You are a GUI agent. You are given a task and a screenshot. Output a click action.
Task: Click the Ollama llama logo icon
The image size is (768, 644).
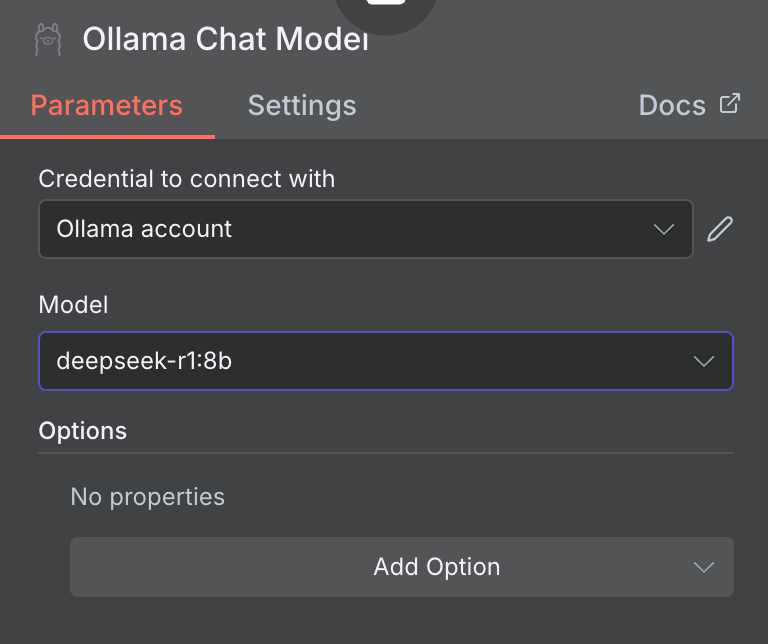point(47,39)
